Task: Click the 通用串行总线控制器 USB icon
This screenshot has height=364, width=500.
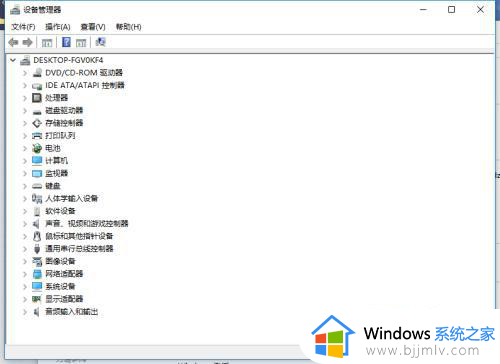Action: click(37, 249)
